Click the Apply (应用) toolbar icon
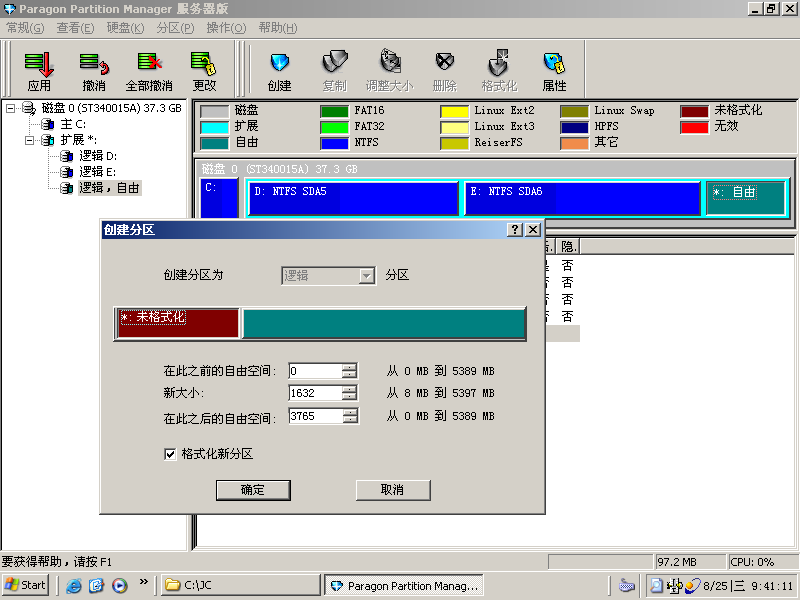 click(39, 64)
